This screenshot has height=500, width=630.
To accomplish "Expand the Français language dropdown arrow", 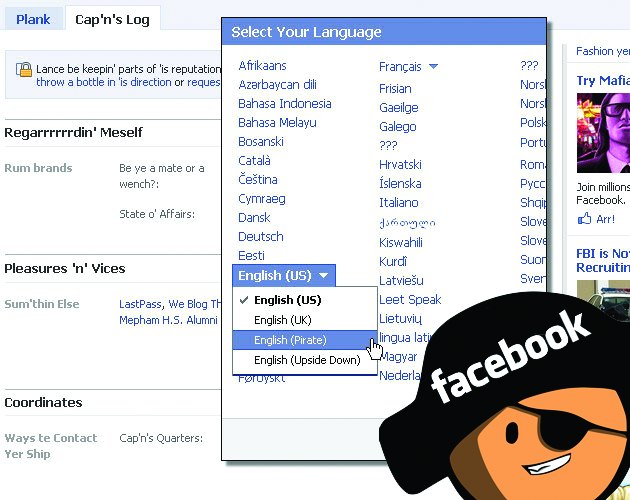I will 433,66.
